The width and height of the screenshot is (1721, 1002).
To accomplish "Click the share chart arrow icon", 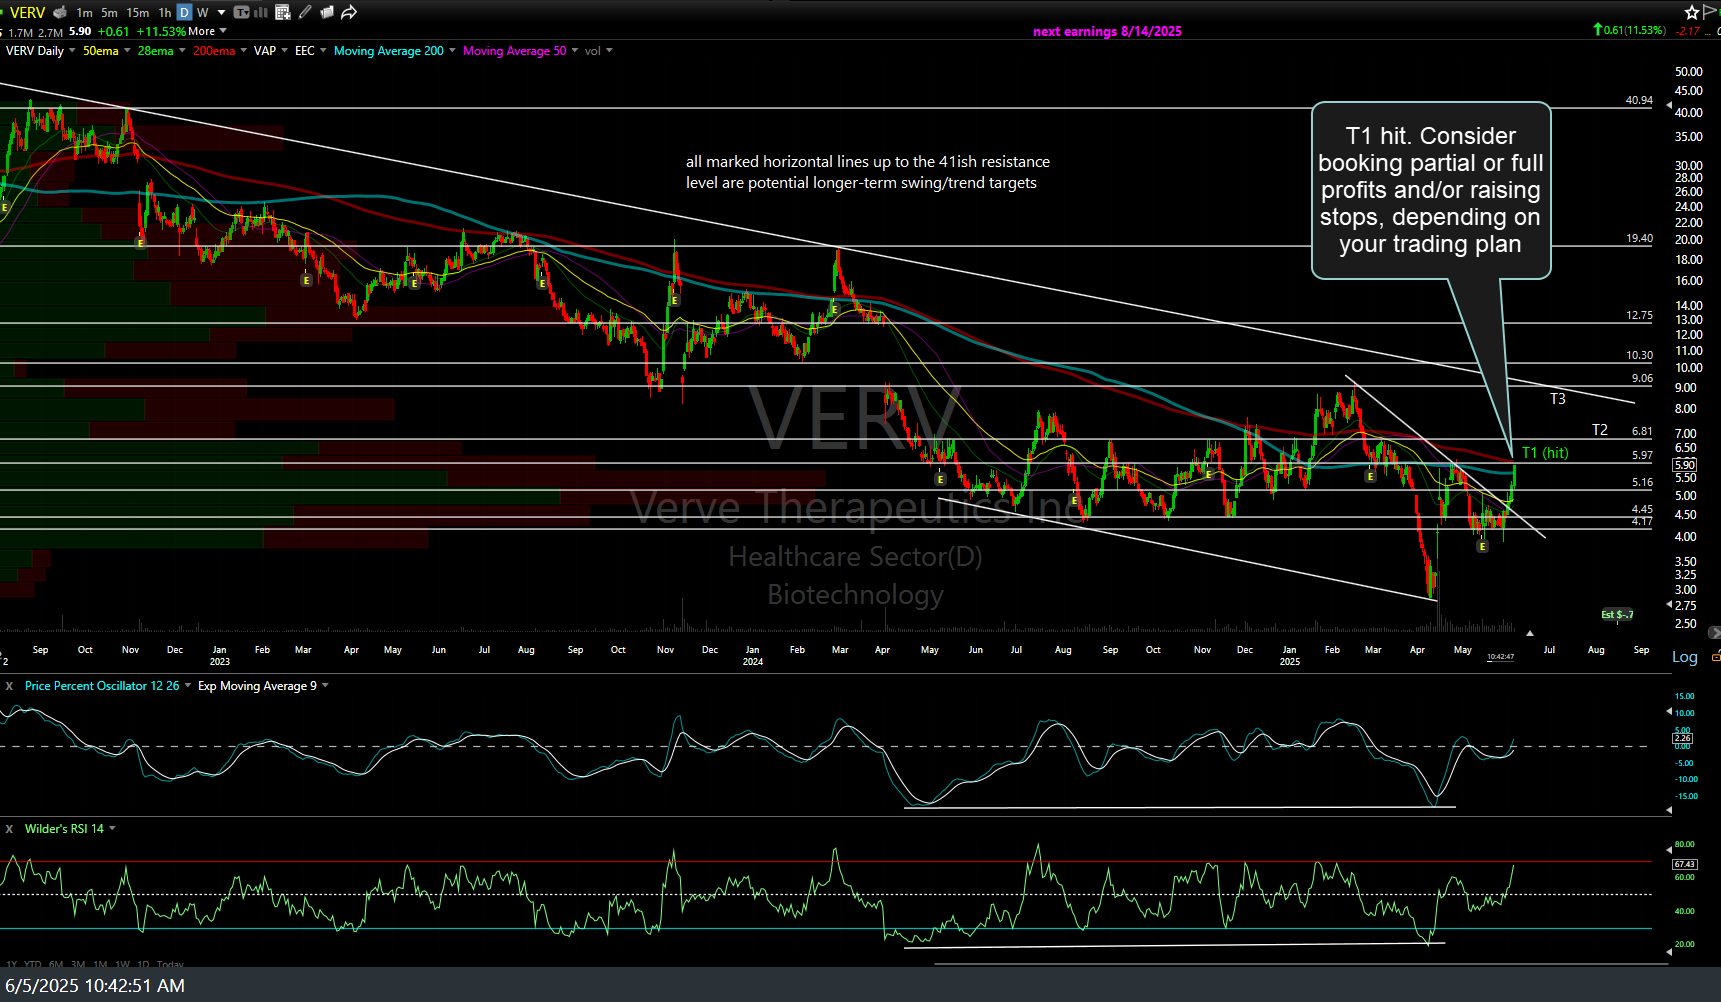I will pos(348,12).
